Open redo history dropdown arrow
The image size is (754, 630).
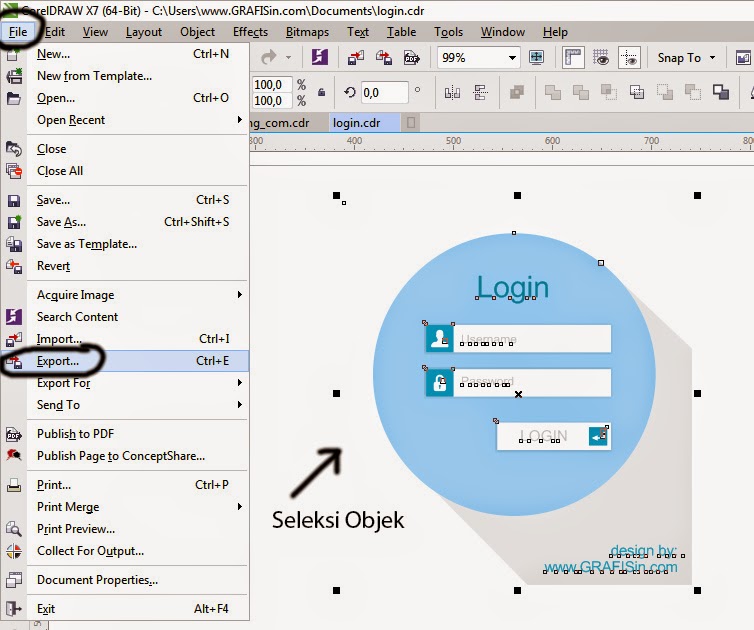pos(289,58)
